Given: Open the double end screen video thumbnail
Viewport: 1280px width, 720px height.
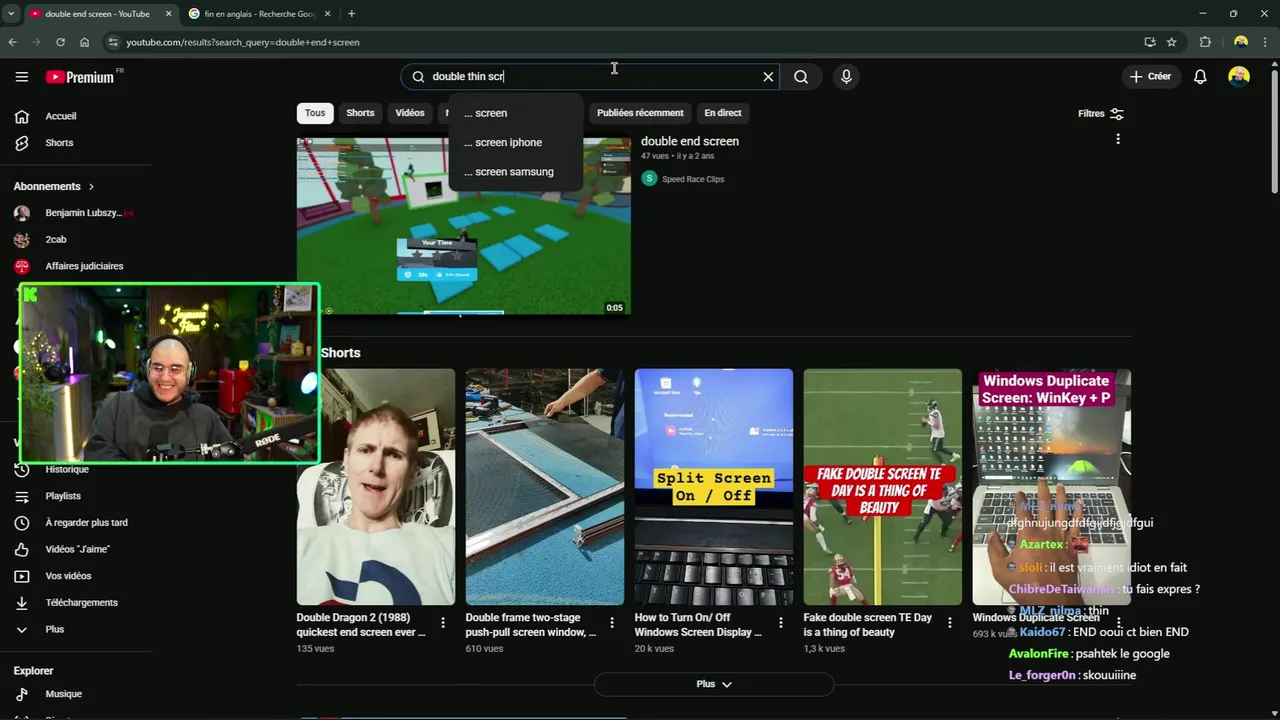Looking at the screenshot, I should click(x=464, y=226).
